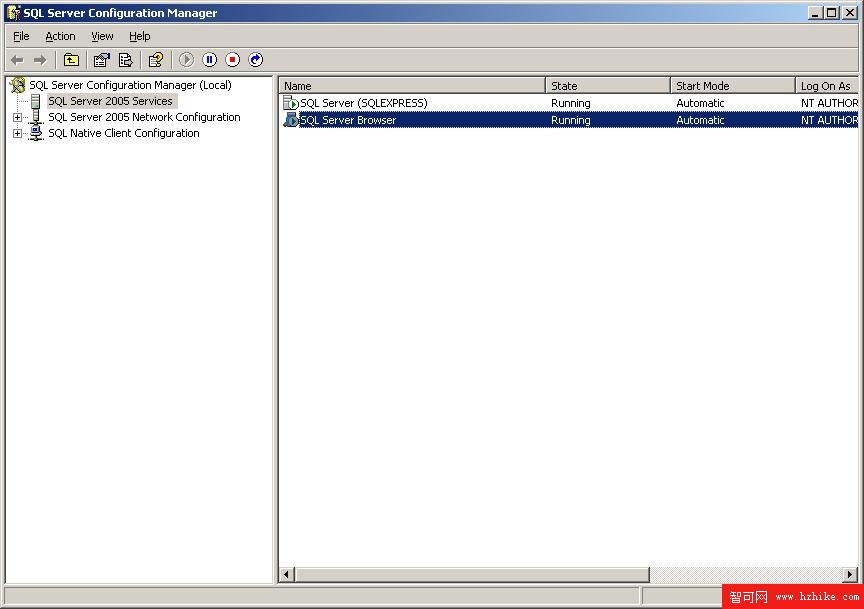Select SQL Server 2005 Services tree item
Screen dimensions: 864x609
[x=111, y=101]
